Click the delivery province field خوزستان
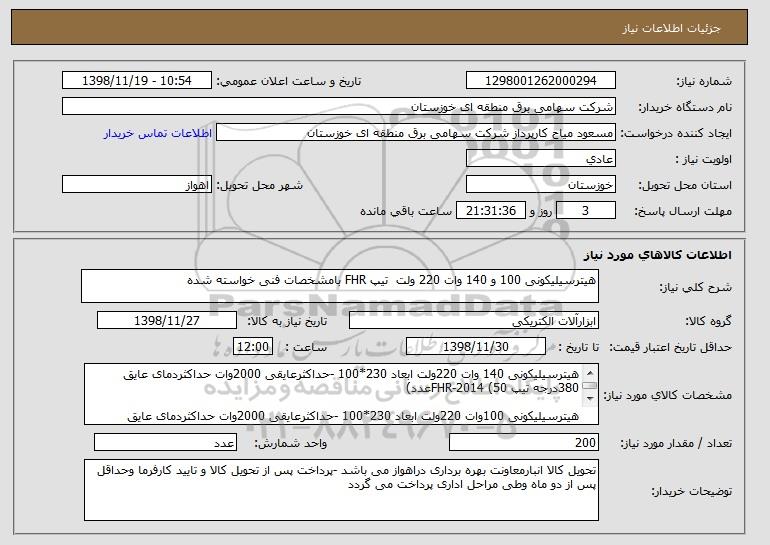The image size is (770, 545). point(541,185)
